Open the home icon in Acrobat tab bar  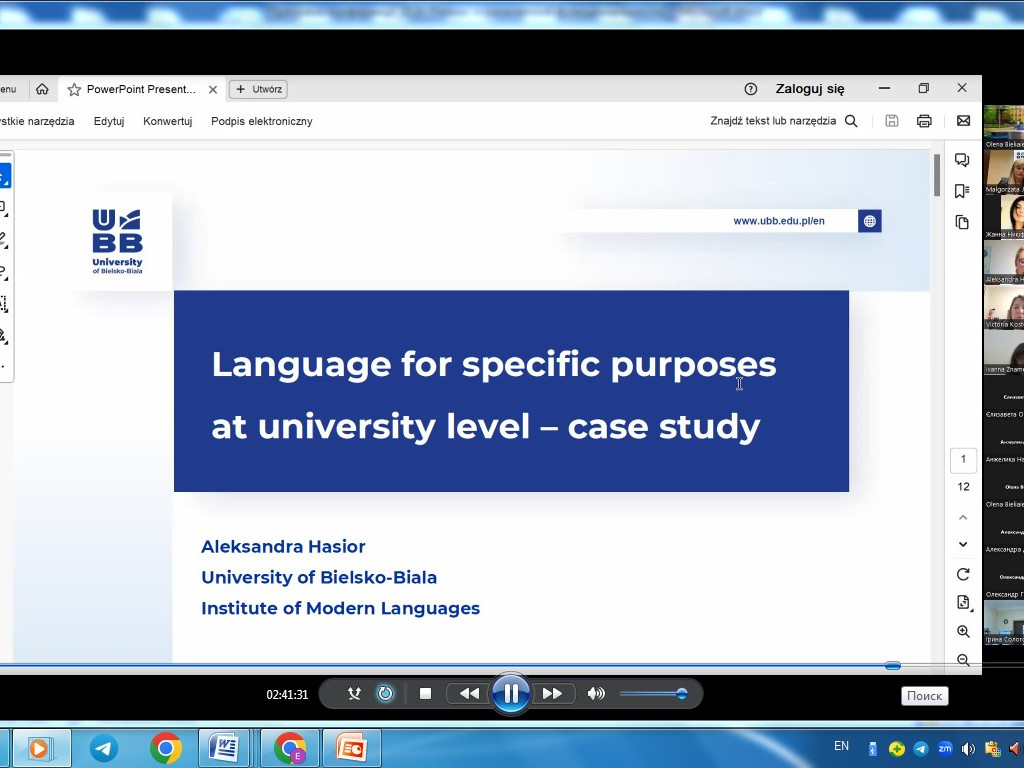[42, 89]
